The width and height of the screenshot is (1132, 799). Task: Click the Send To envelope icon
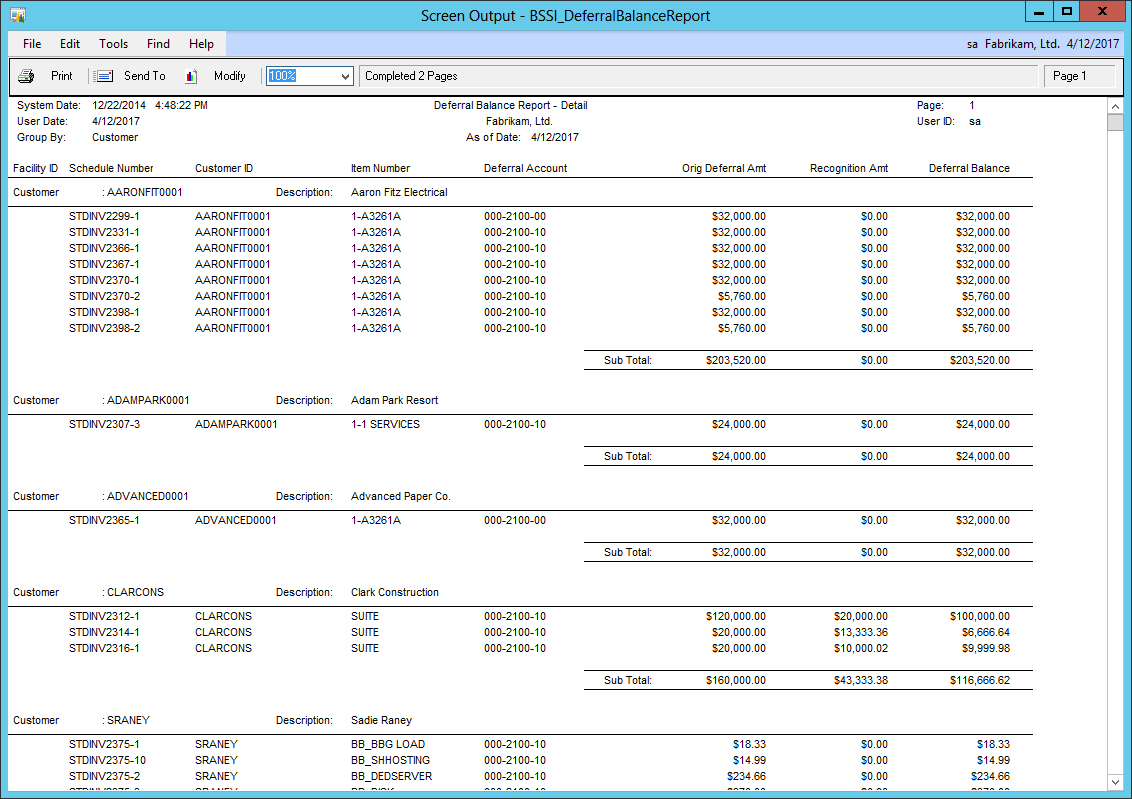[x=103, y=76]
